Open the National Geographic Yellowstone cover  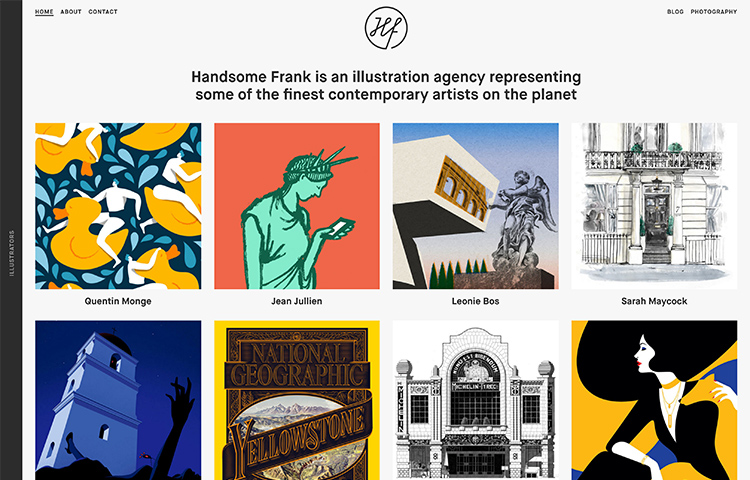(x=297, y=400)
